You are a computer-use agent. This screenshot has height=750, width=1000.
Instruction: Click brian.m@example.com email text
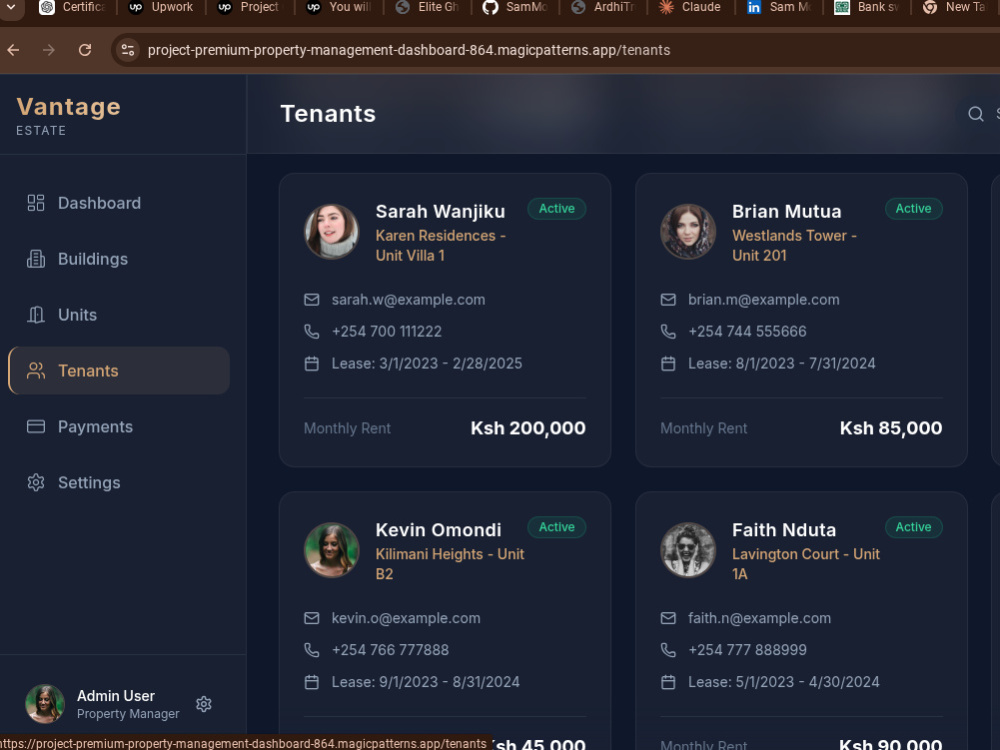(x=763, y=300)
